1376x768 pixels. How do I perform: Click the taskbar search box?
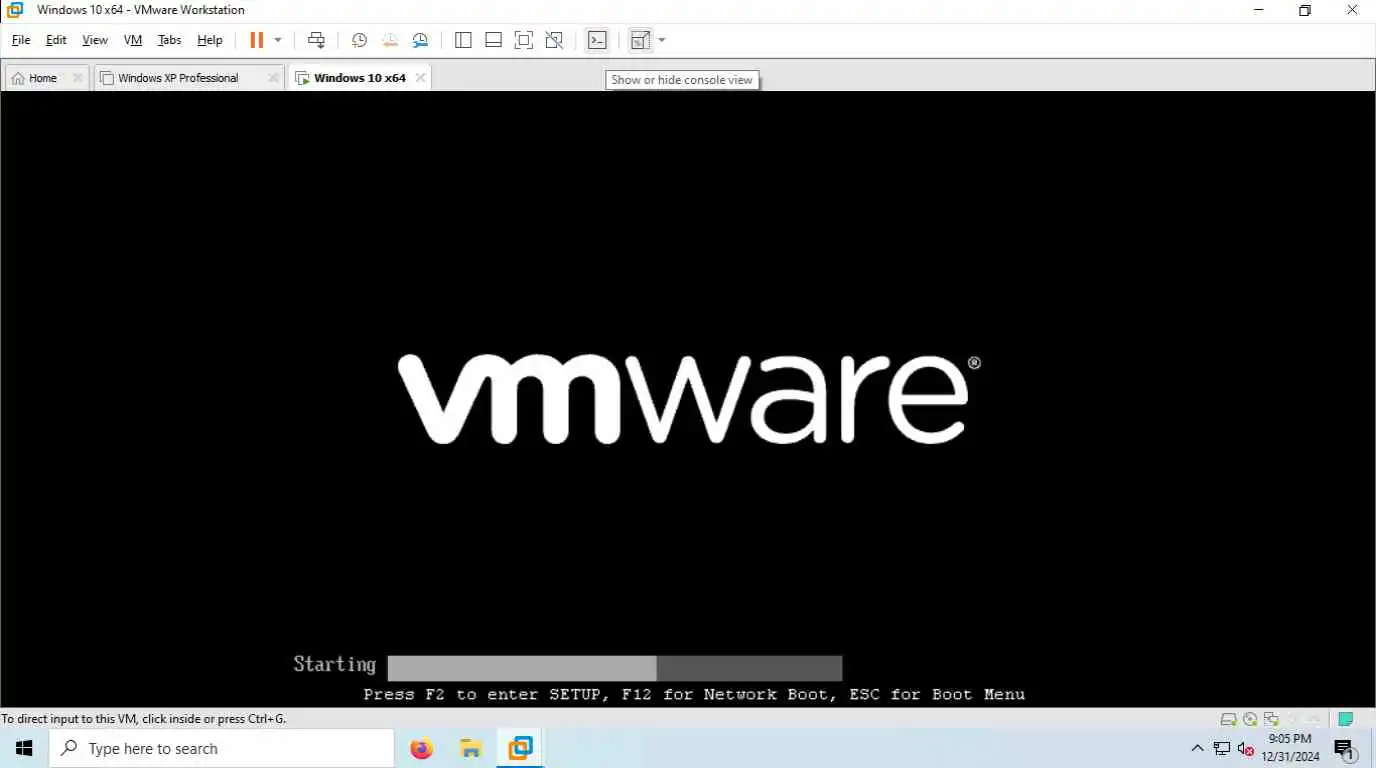click(221, 748)
